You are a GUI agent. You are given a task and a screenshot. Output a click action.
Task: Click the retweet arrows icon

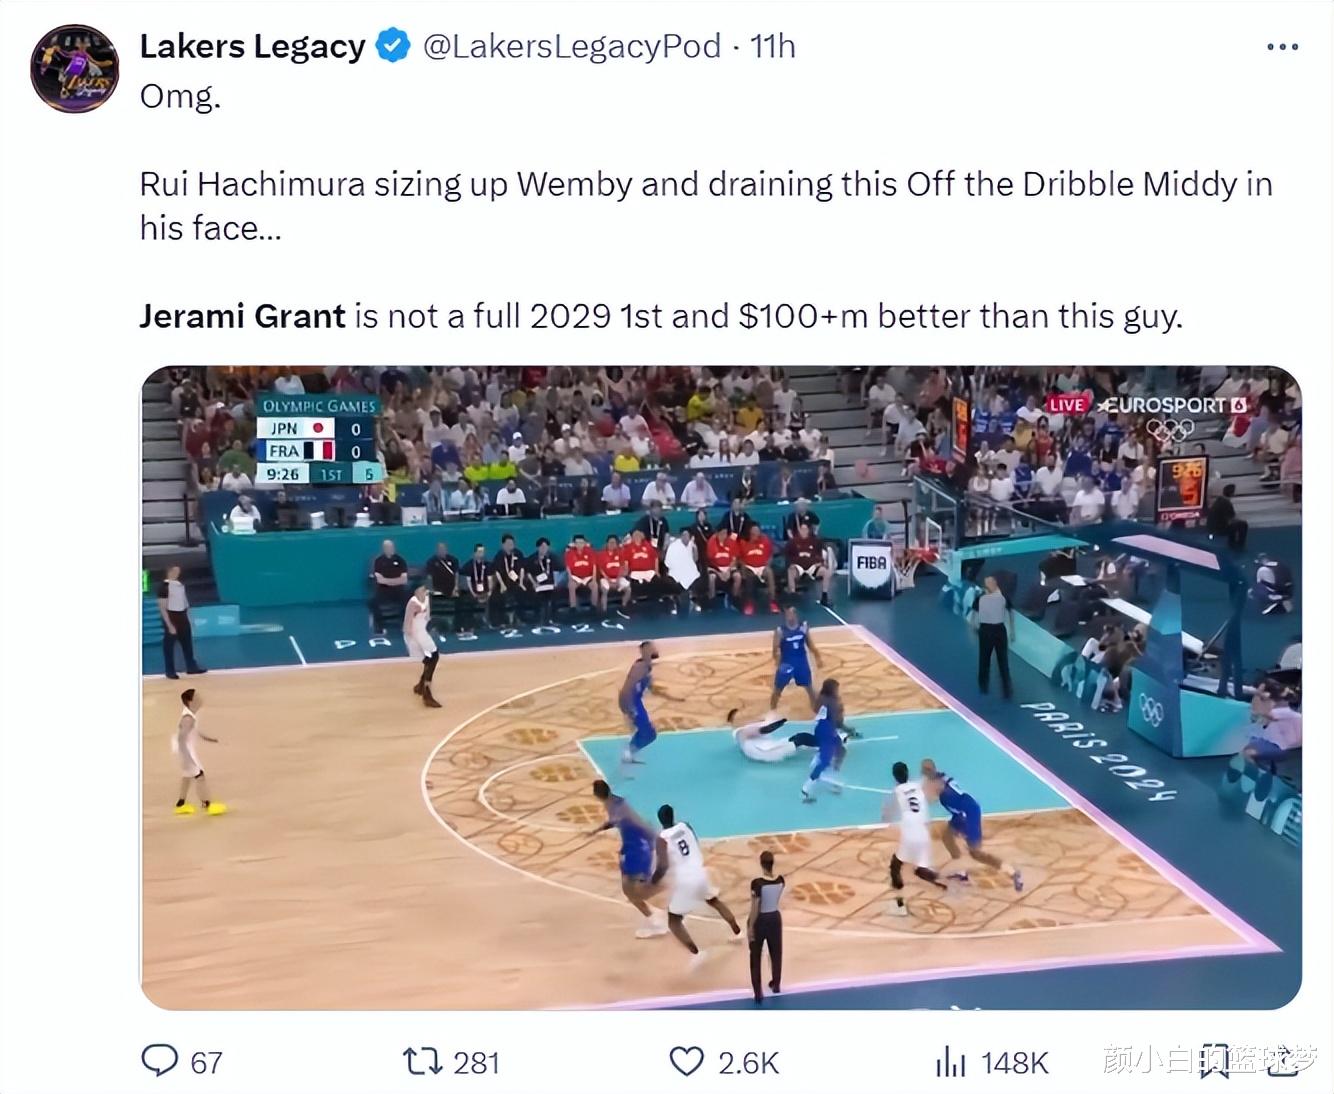[422, 1061]
